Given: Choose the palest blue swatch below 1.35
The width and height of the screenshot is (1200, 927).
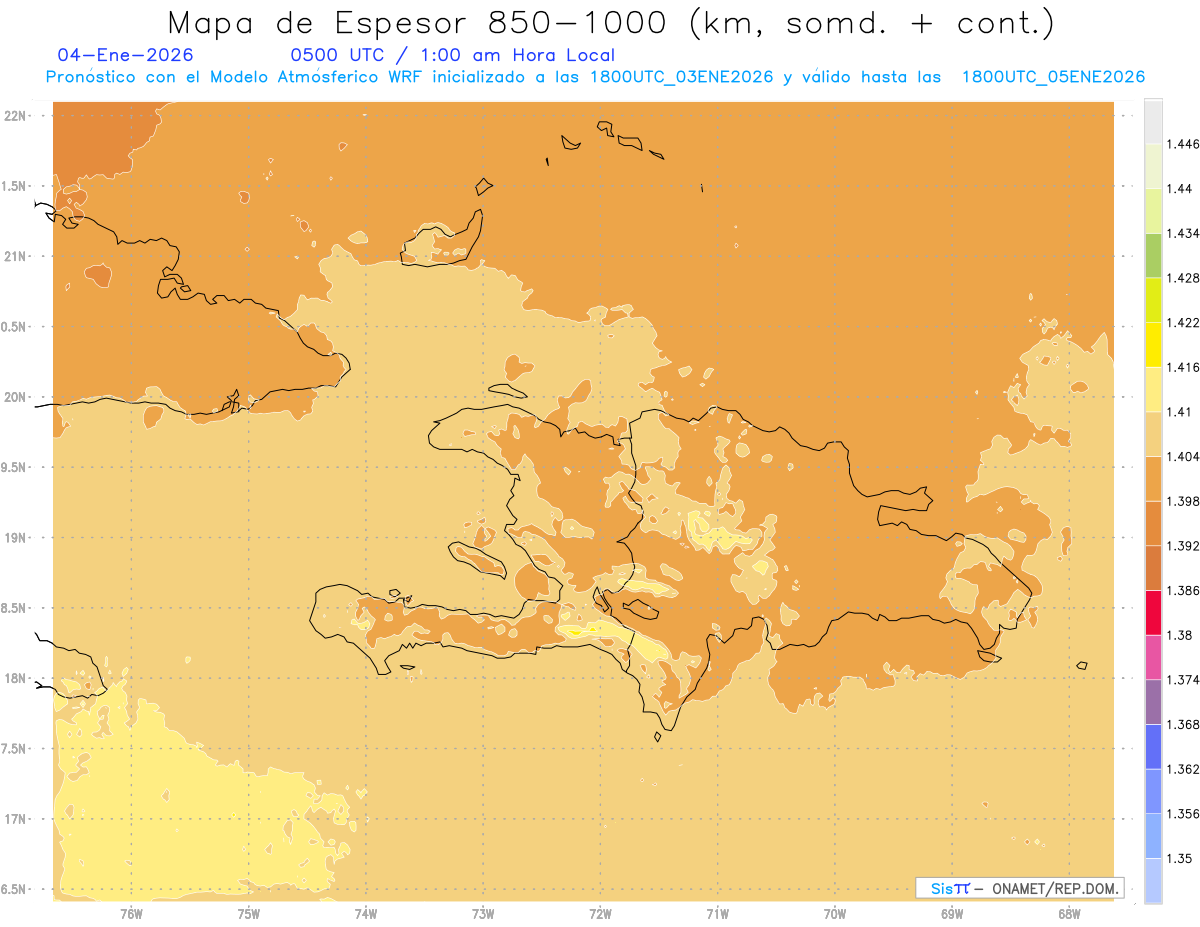Looking at the screenshot, I should 1153,880.
